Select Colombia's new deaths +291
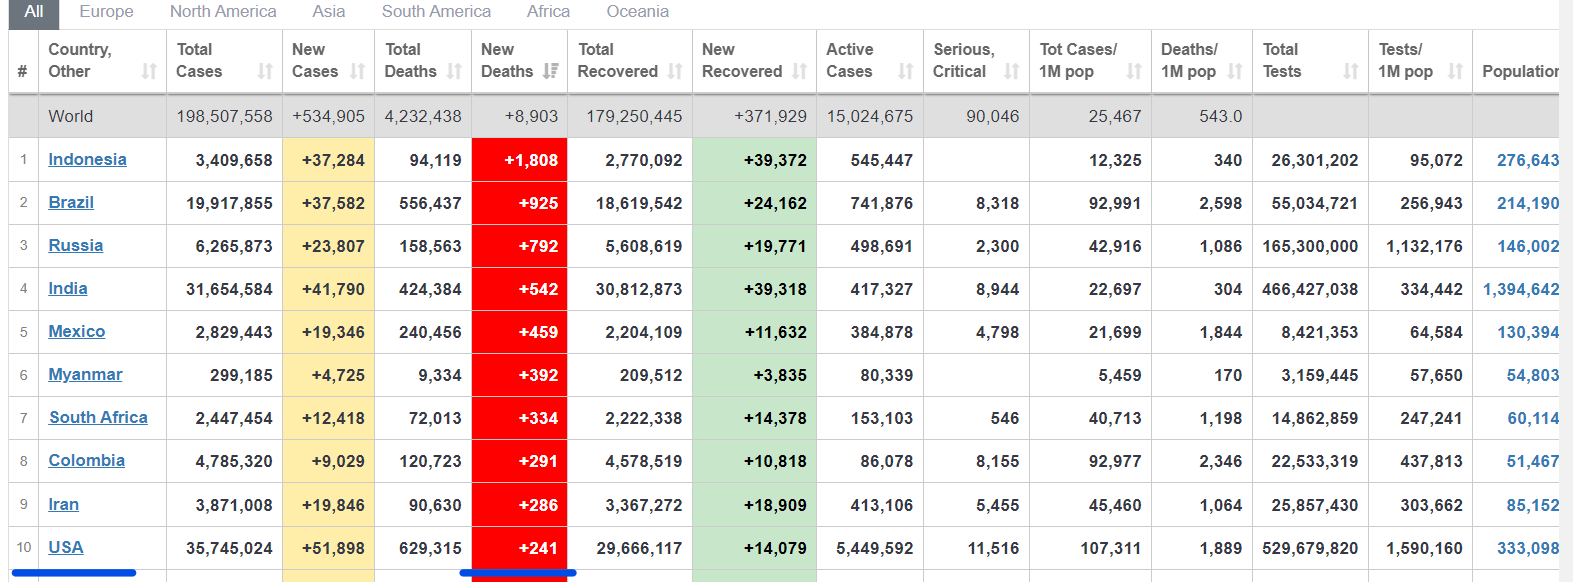The width and height of the screenshot is (1573, 582). tap(520, 461)
